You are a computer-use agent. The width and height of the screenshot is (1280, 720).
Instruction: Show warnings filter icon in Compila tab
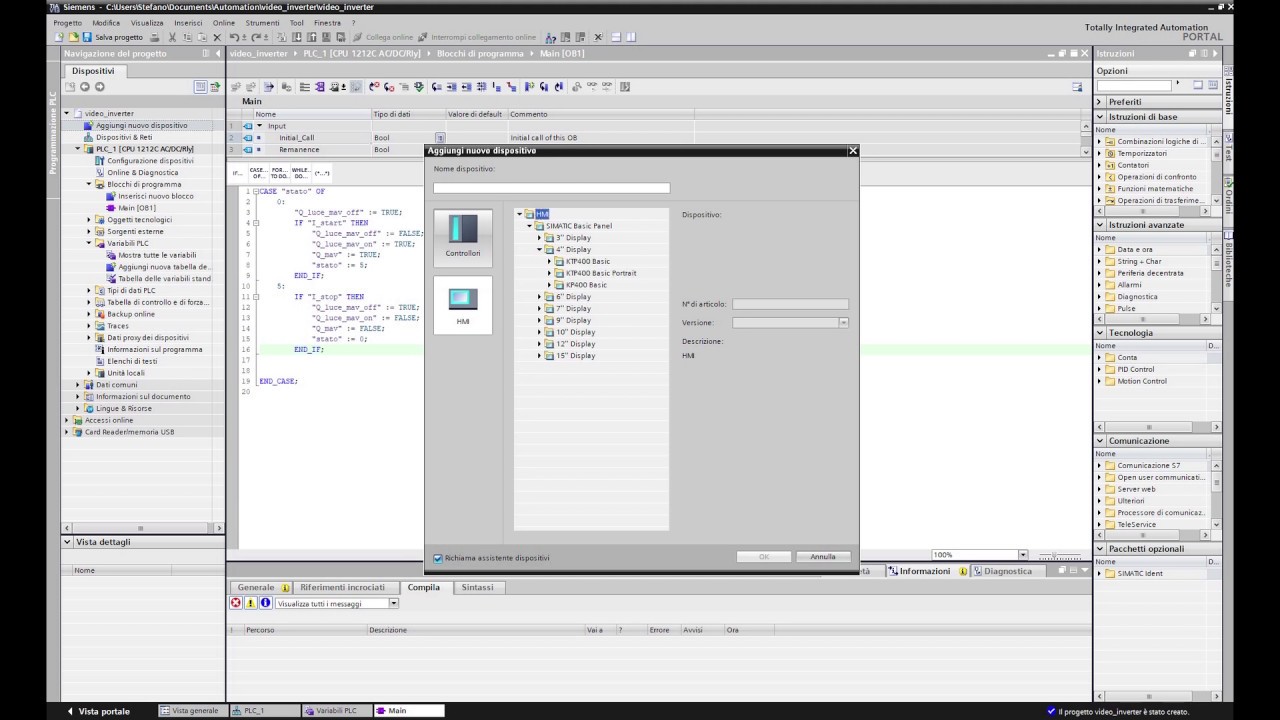(x=251, y=603)
